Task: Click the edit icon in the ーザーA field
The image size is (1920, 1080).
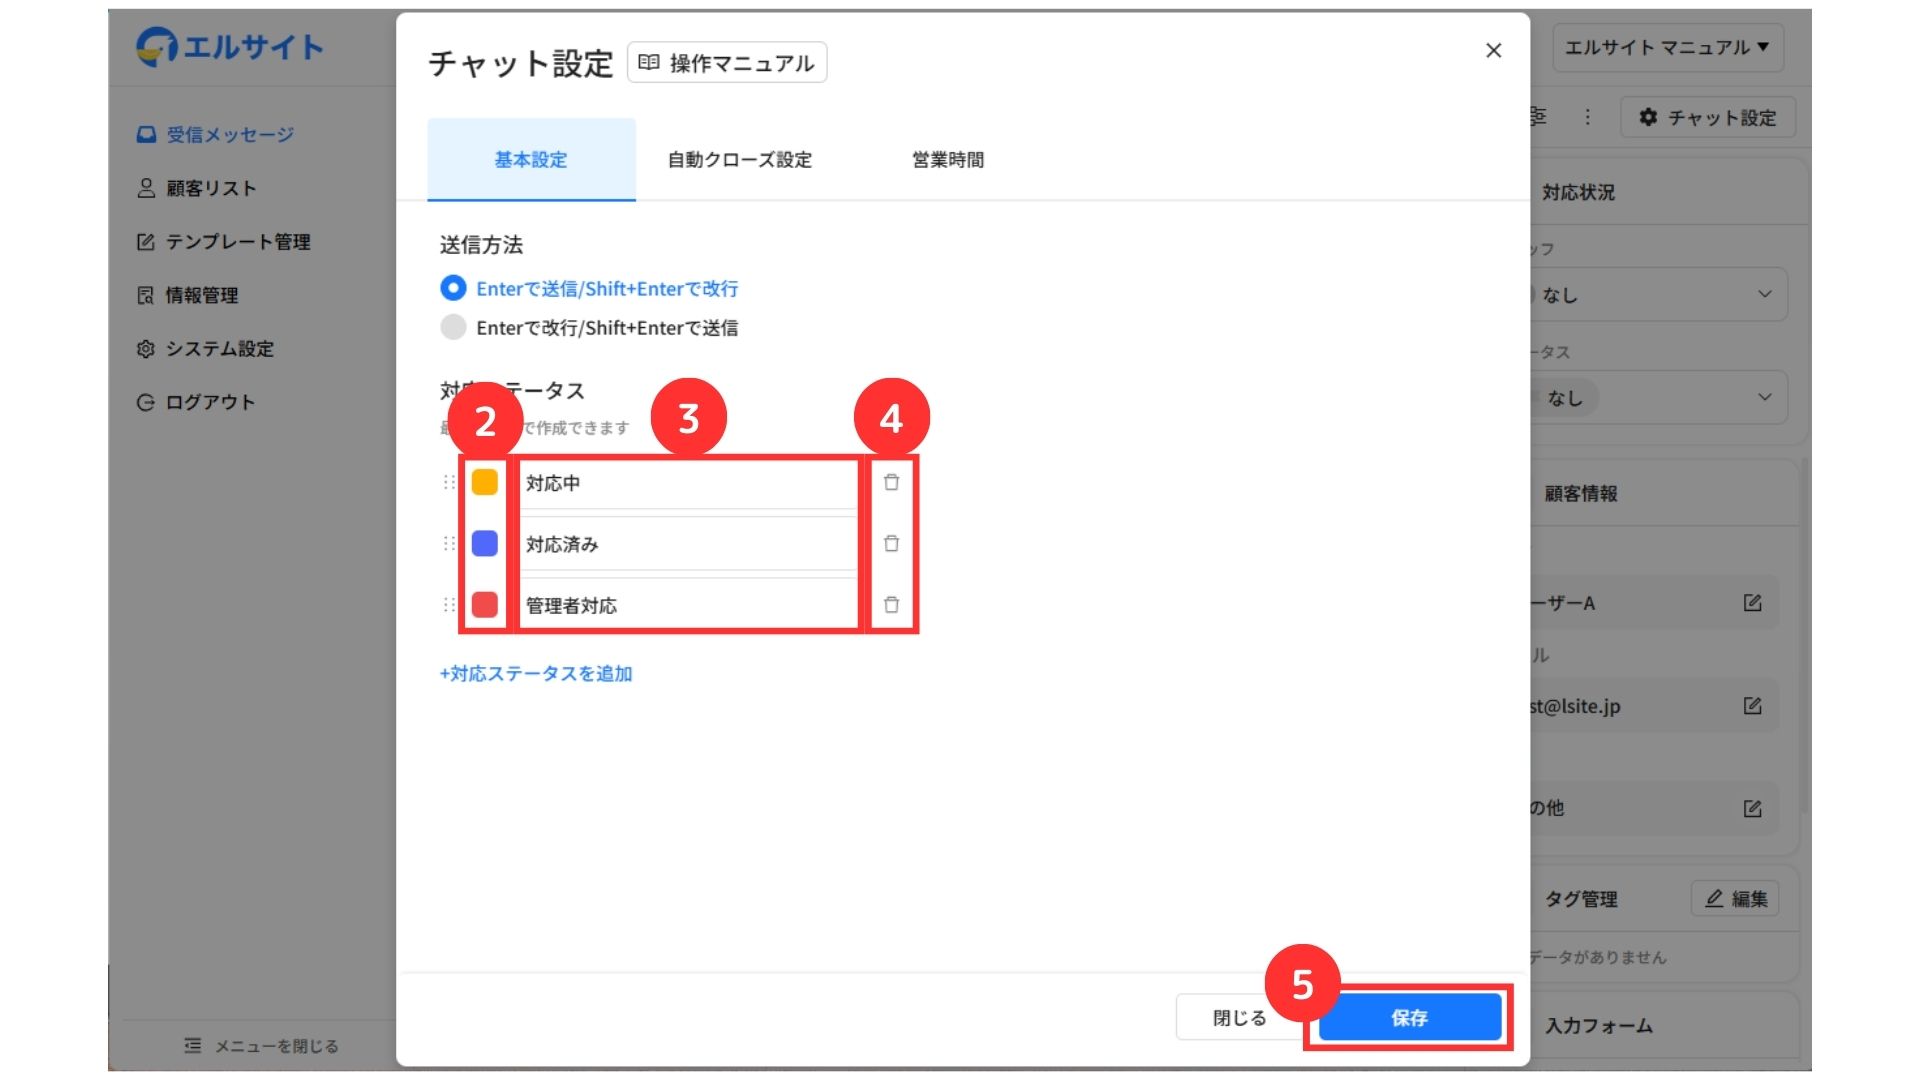Action: tap(1752, 603)
